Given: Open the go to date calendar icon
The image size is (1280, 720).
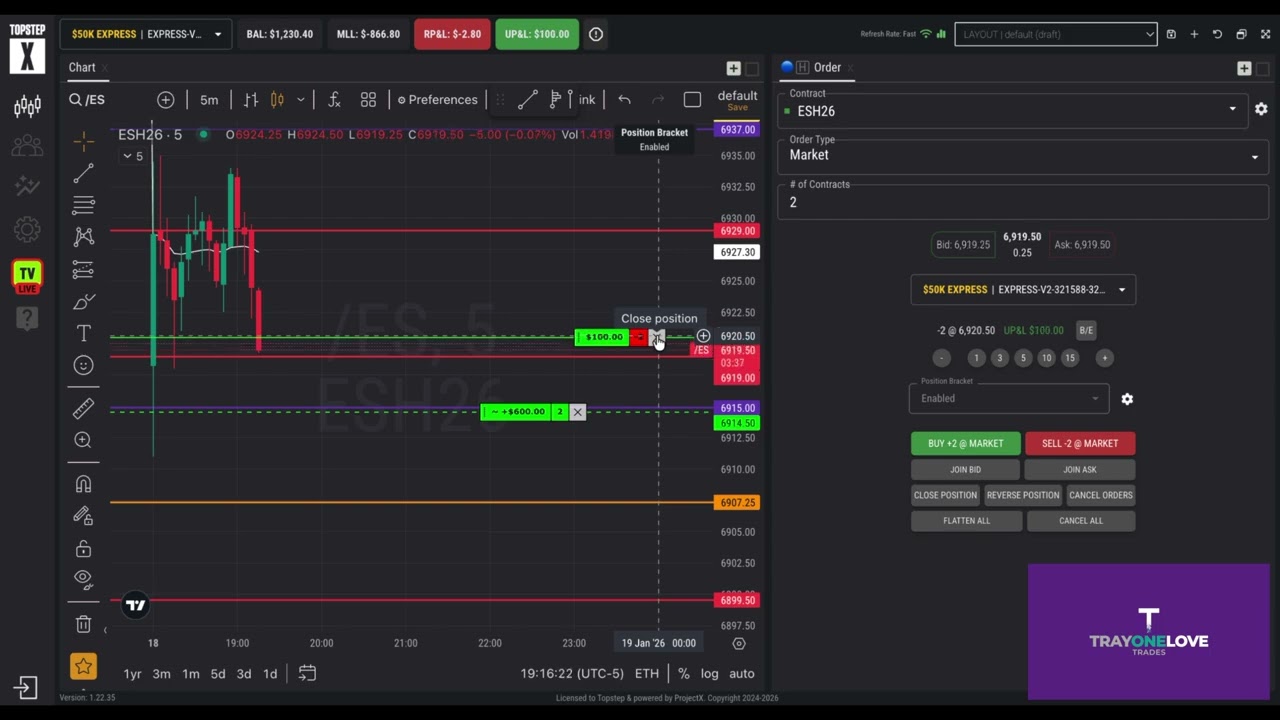Looking at the screenshot, I should (307, 674).
